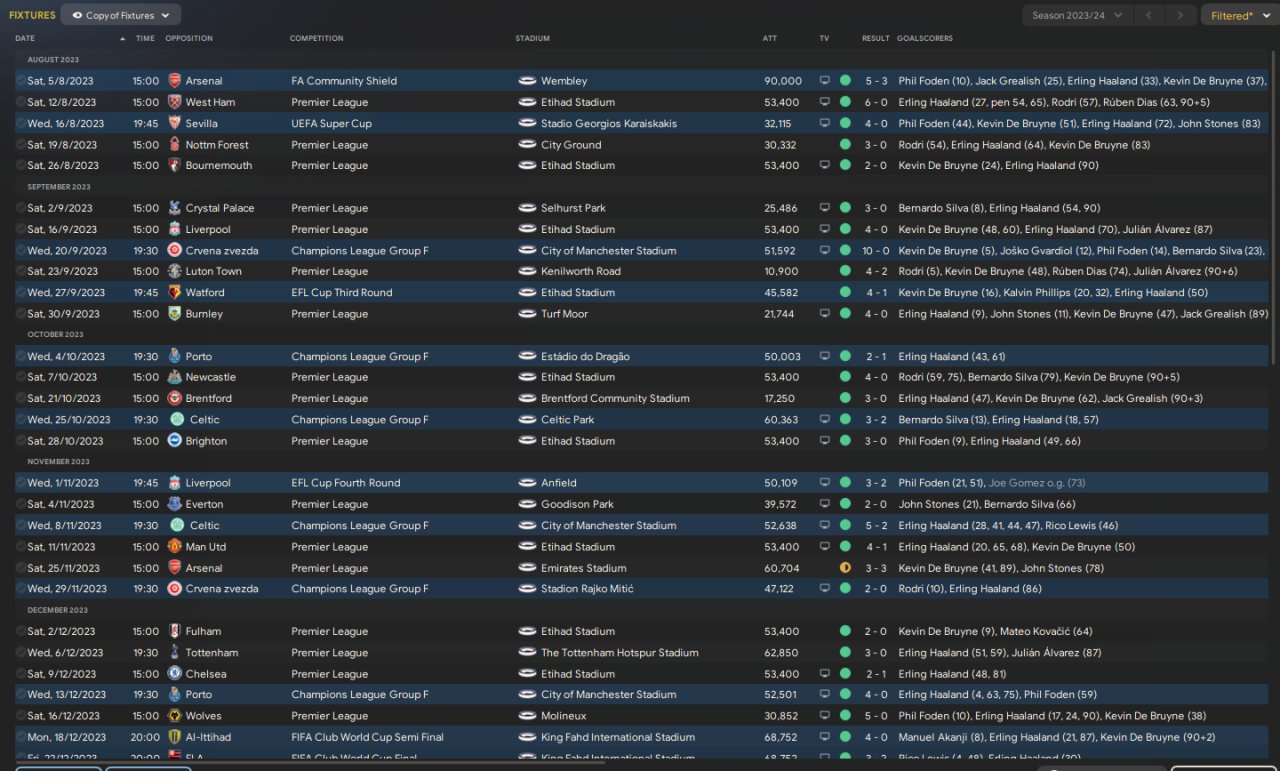Click the West Ham club badge
This screenshot has height=771, width=1280.
pyautogui.click(x=175, y=102)
